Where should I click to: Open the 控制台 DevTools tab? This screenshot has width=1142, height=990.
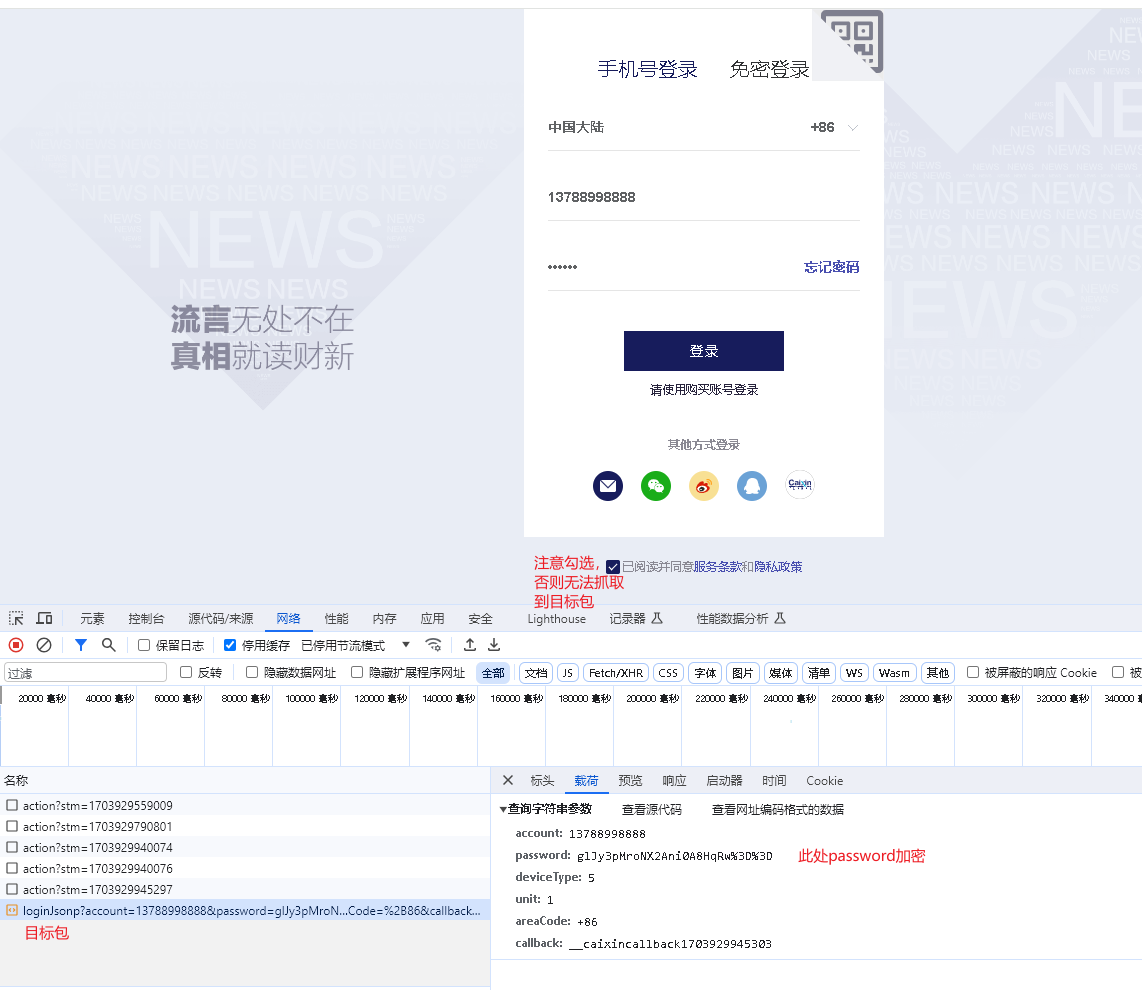pos(146,618)
